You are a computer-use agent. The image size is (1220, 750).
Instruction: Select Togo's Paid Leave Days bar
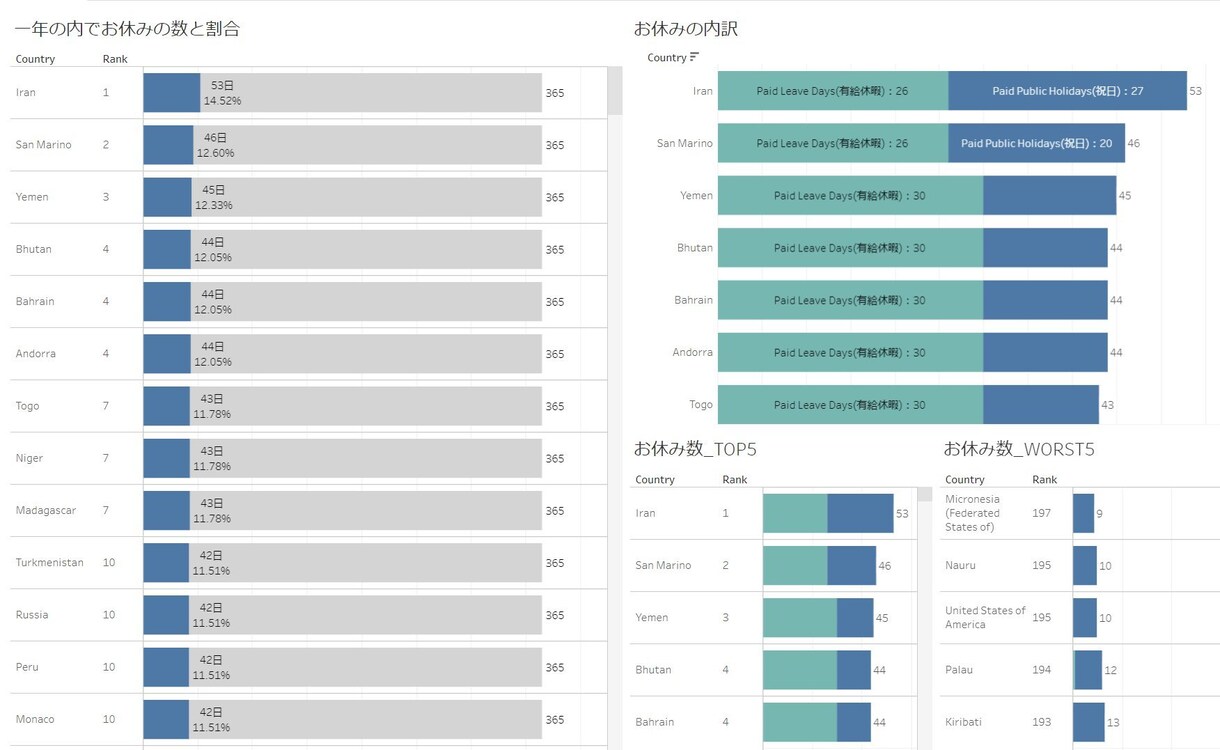851,405
